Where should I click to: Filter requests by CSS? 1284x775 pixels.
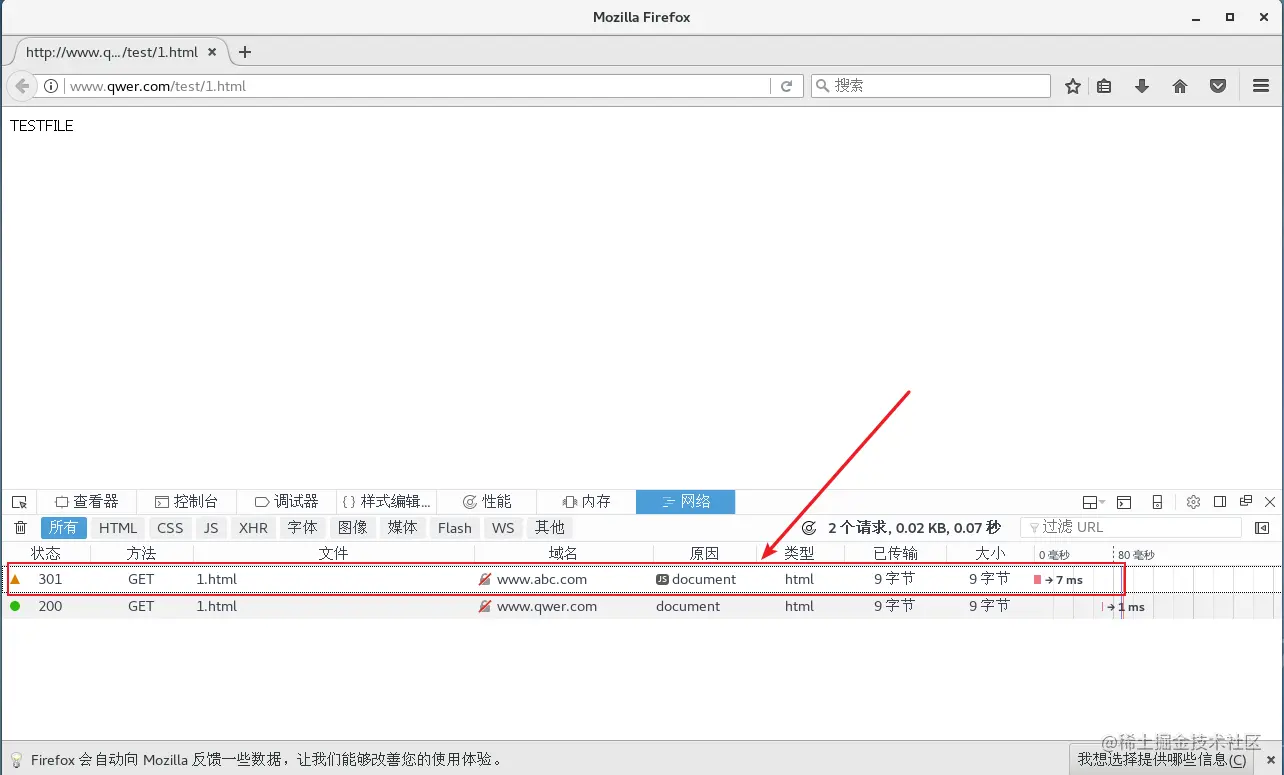(171, 528)
